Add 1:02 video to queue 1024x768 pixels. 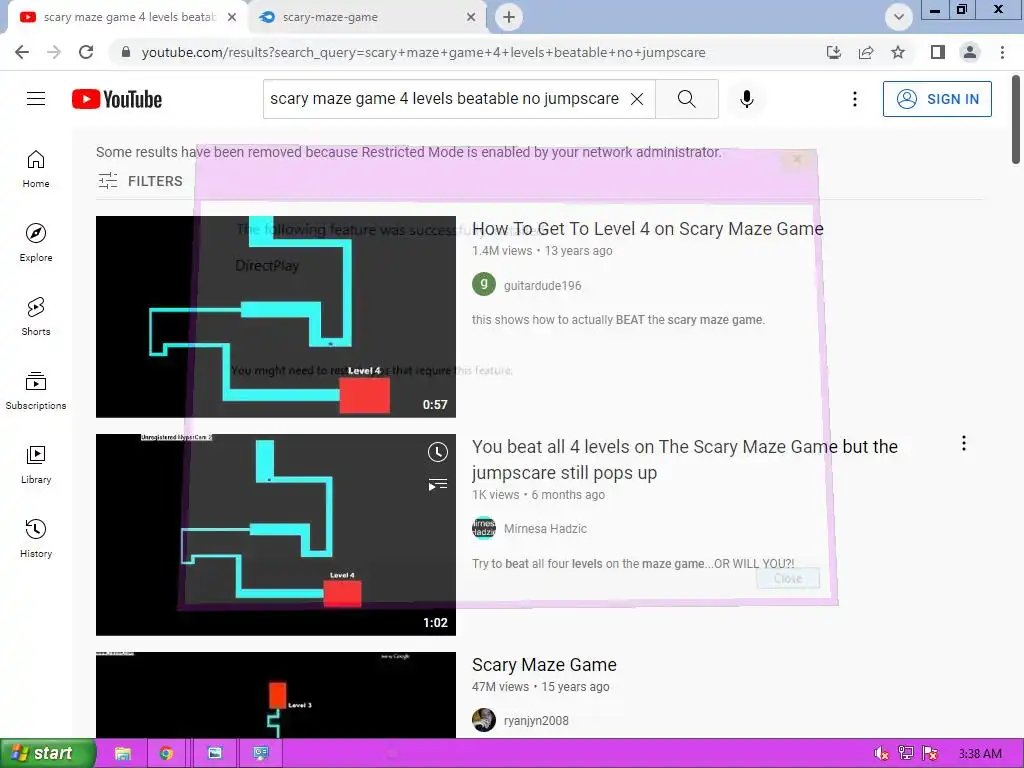click(x=438, y=485)
